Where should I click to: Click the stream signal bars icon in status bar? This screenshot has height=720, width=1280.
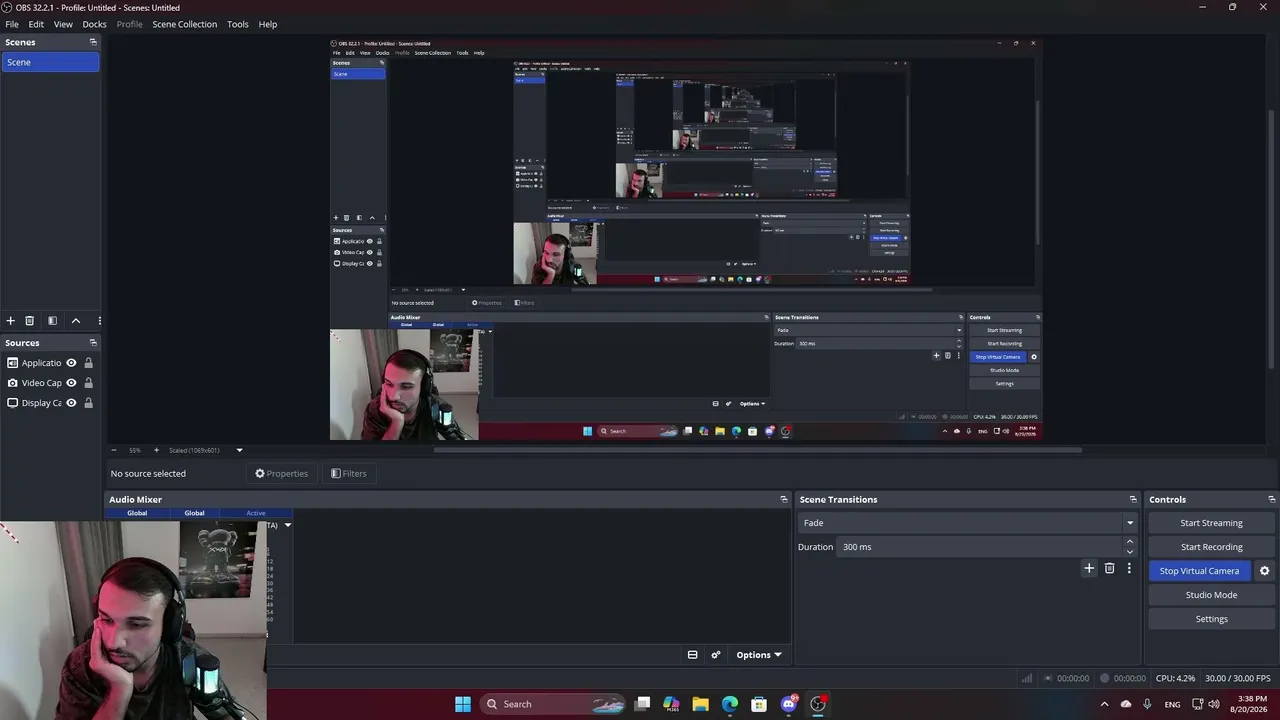coord(1026,678)
